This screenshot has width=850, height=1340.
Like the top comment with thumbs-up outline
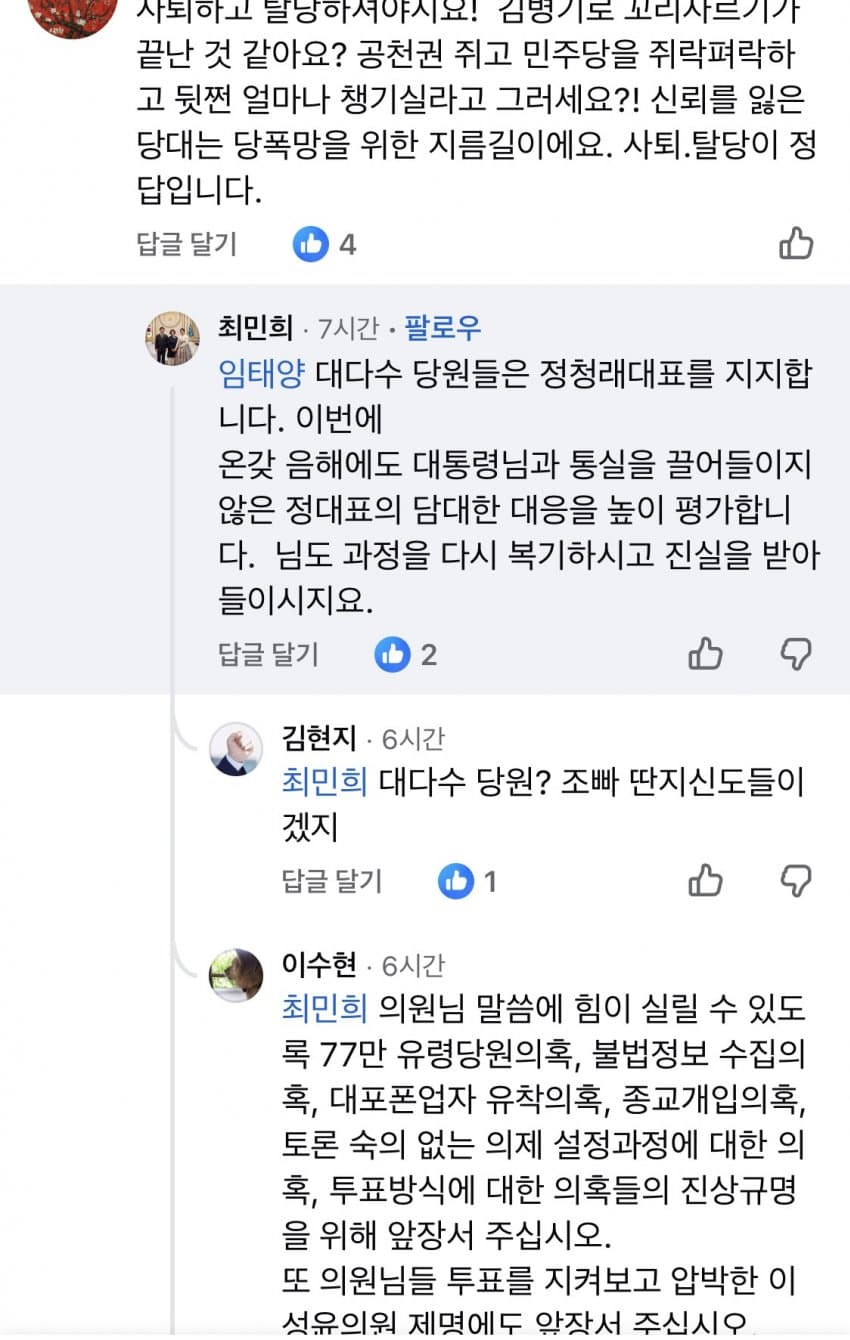pyautogui.click(x=796, y=243)
